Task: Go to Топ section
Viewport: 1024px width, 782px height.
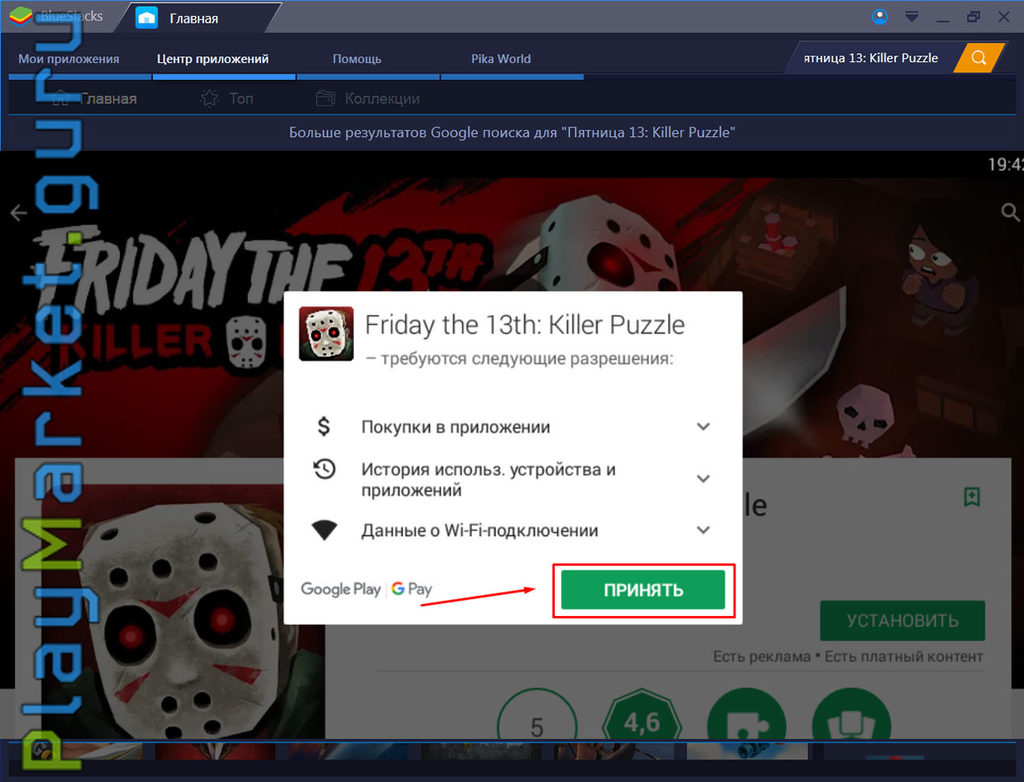Action: pos(227,98)
